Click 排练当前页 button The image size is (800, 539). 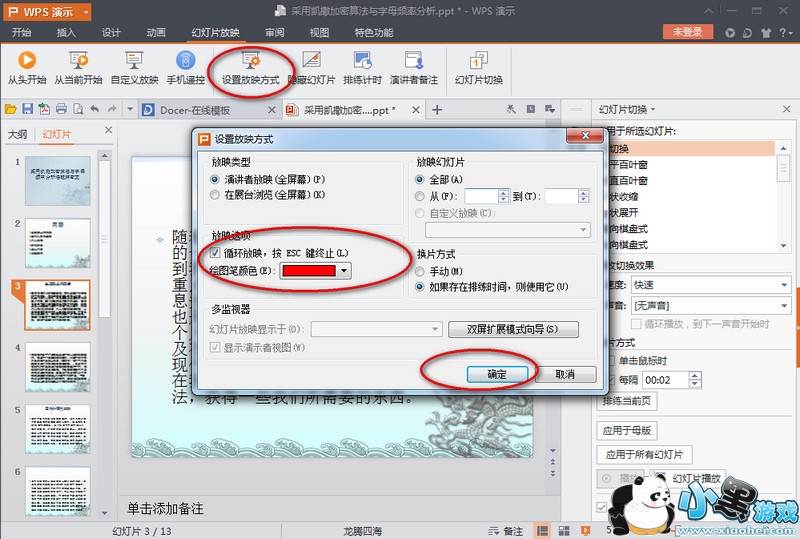click(x=627, y=401)
